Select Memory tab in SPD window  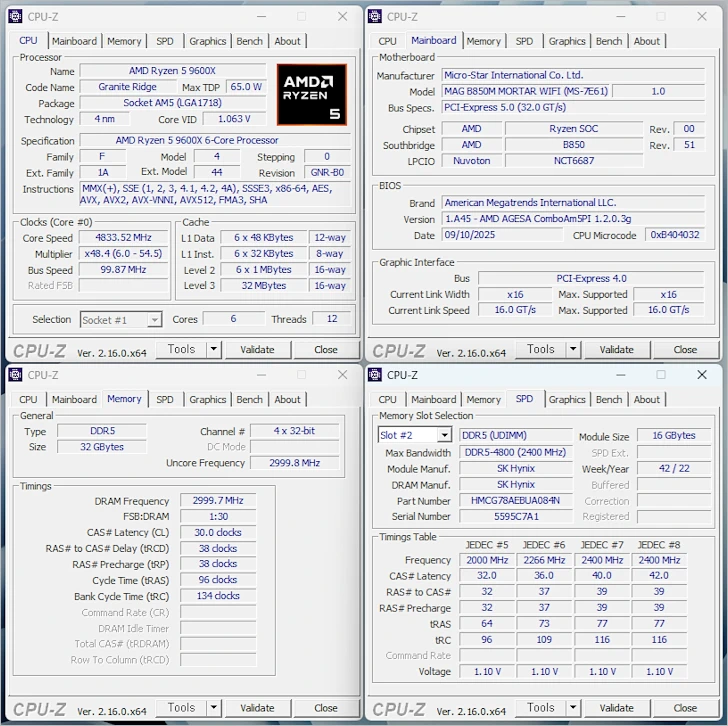click(x=483, y=400)
